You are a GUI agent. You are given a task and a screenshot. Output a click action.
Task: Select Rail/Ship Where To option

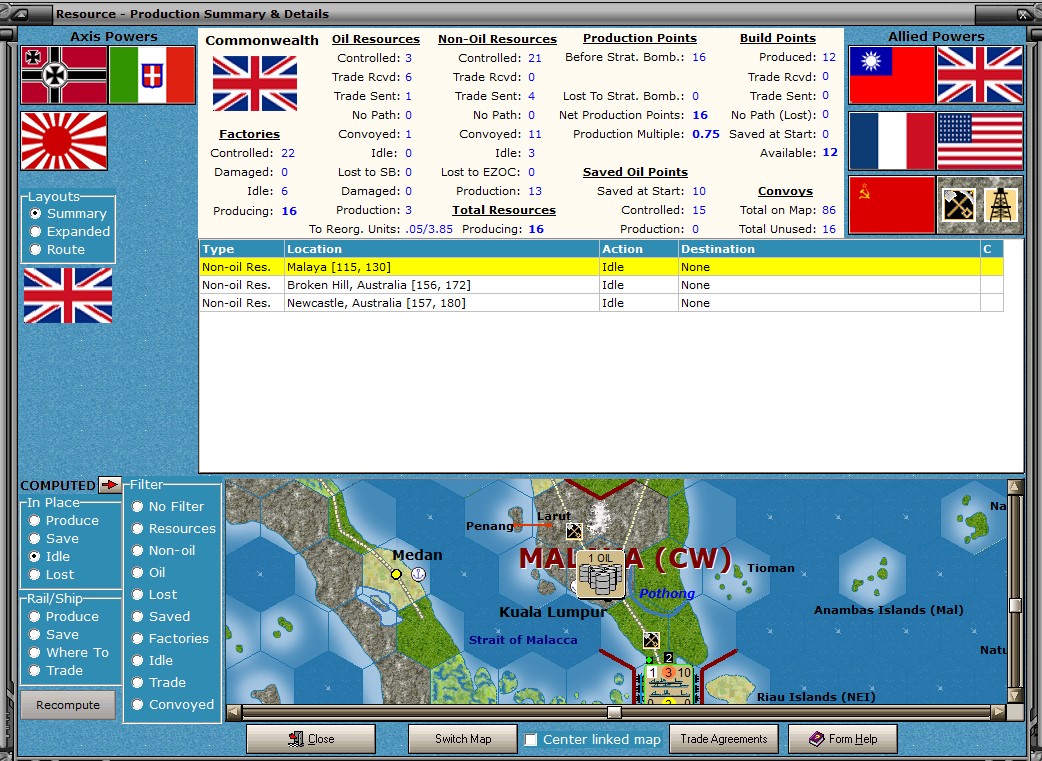point(68,653)
